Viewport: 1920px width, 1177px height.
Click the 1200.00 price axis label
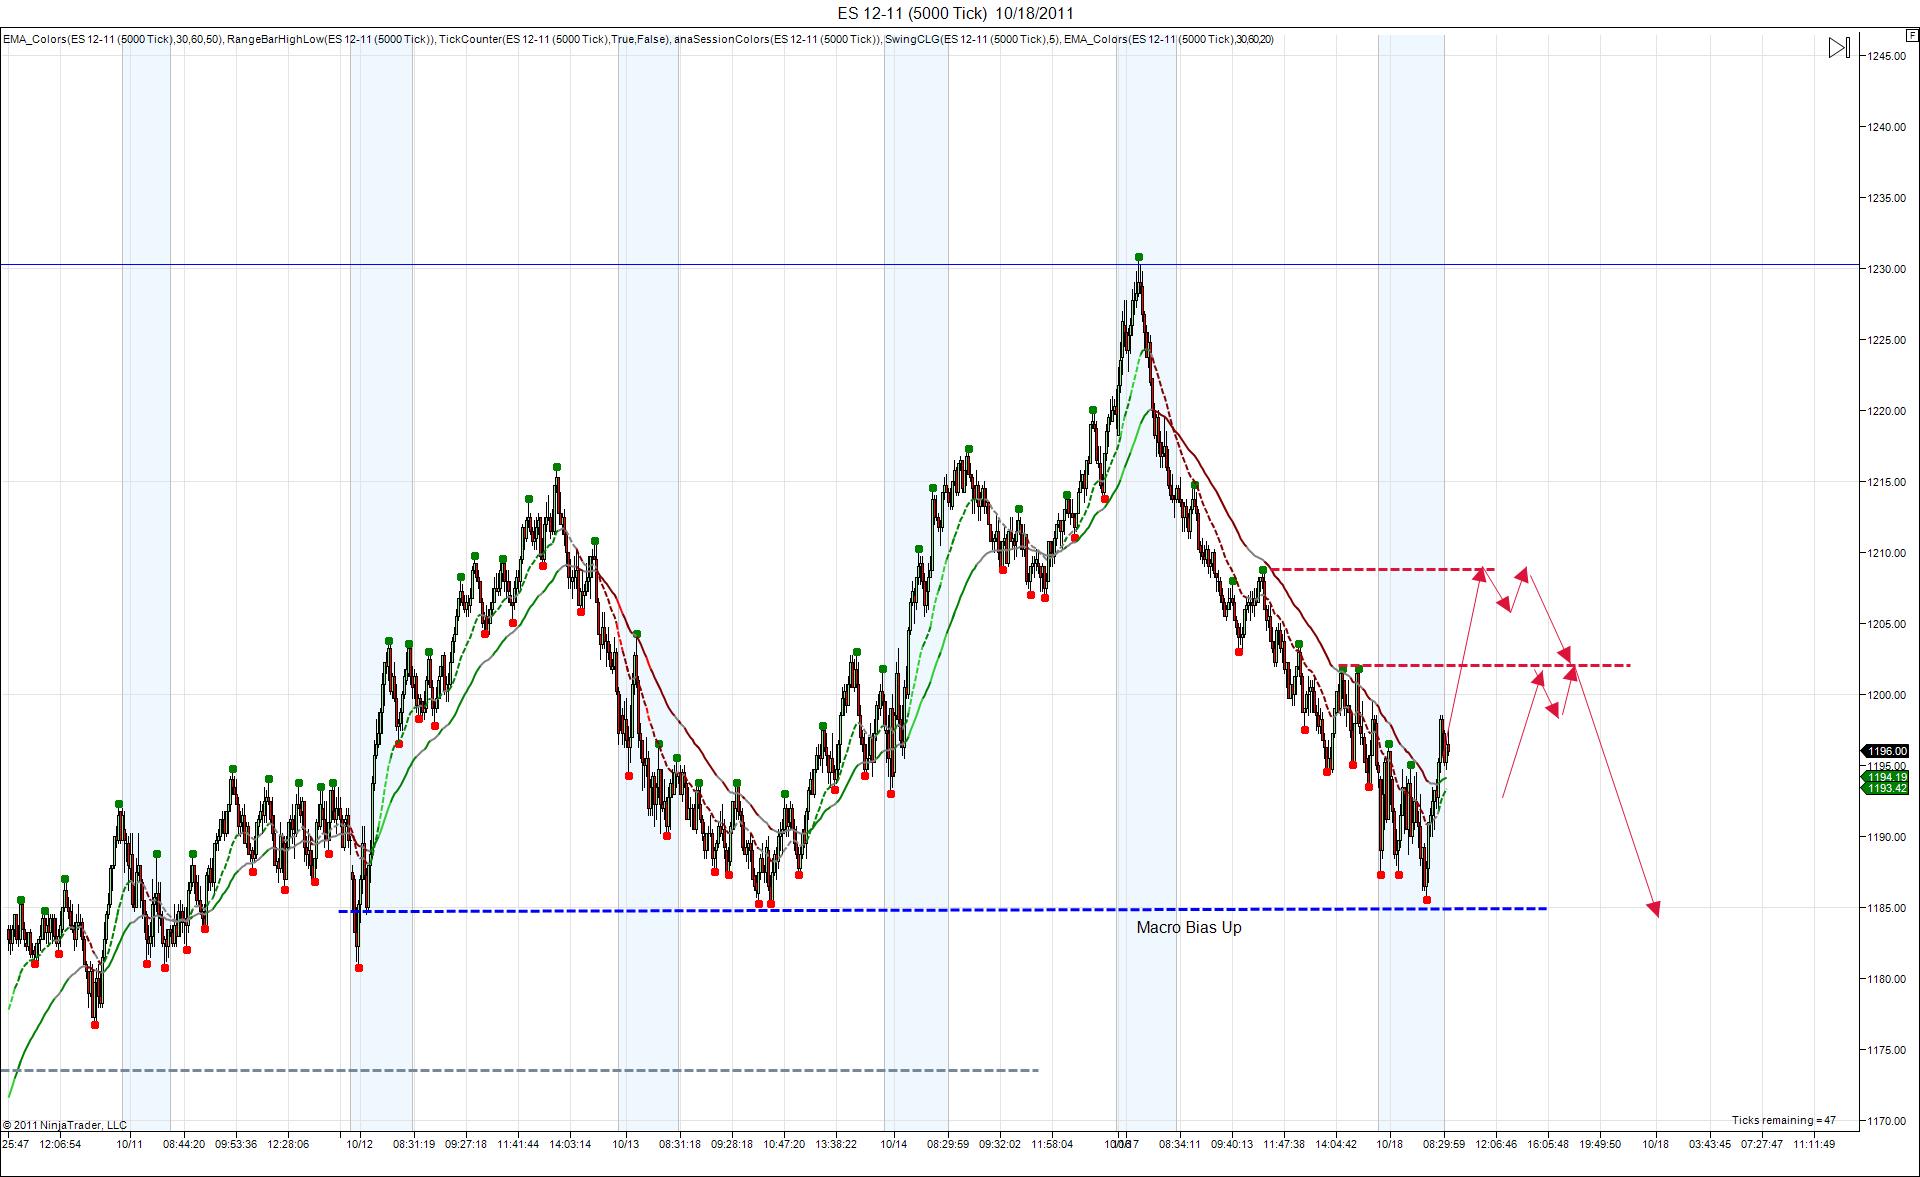[1886, 695]
